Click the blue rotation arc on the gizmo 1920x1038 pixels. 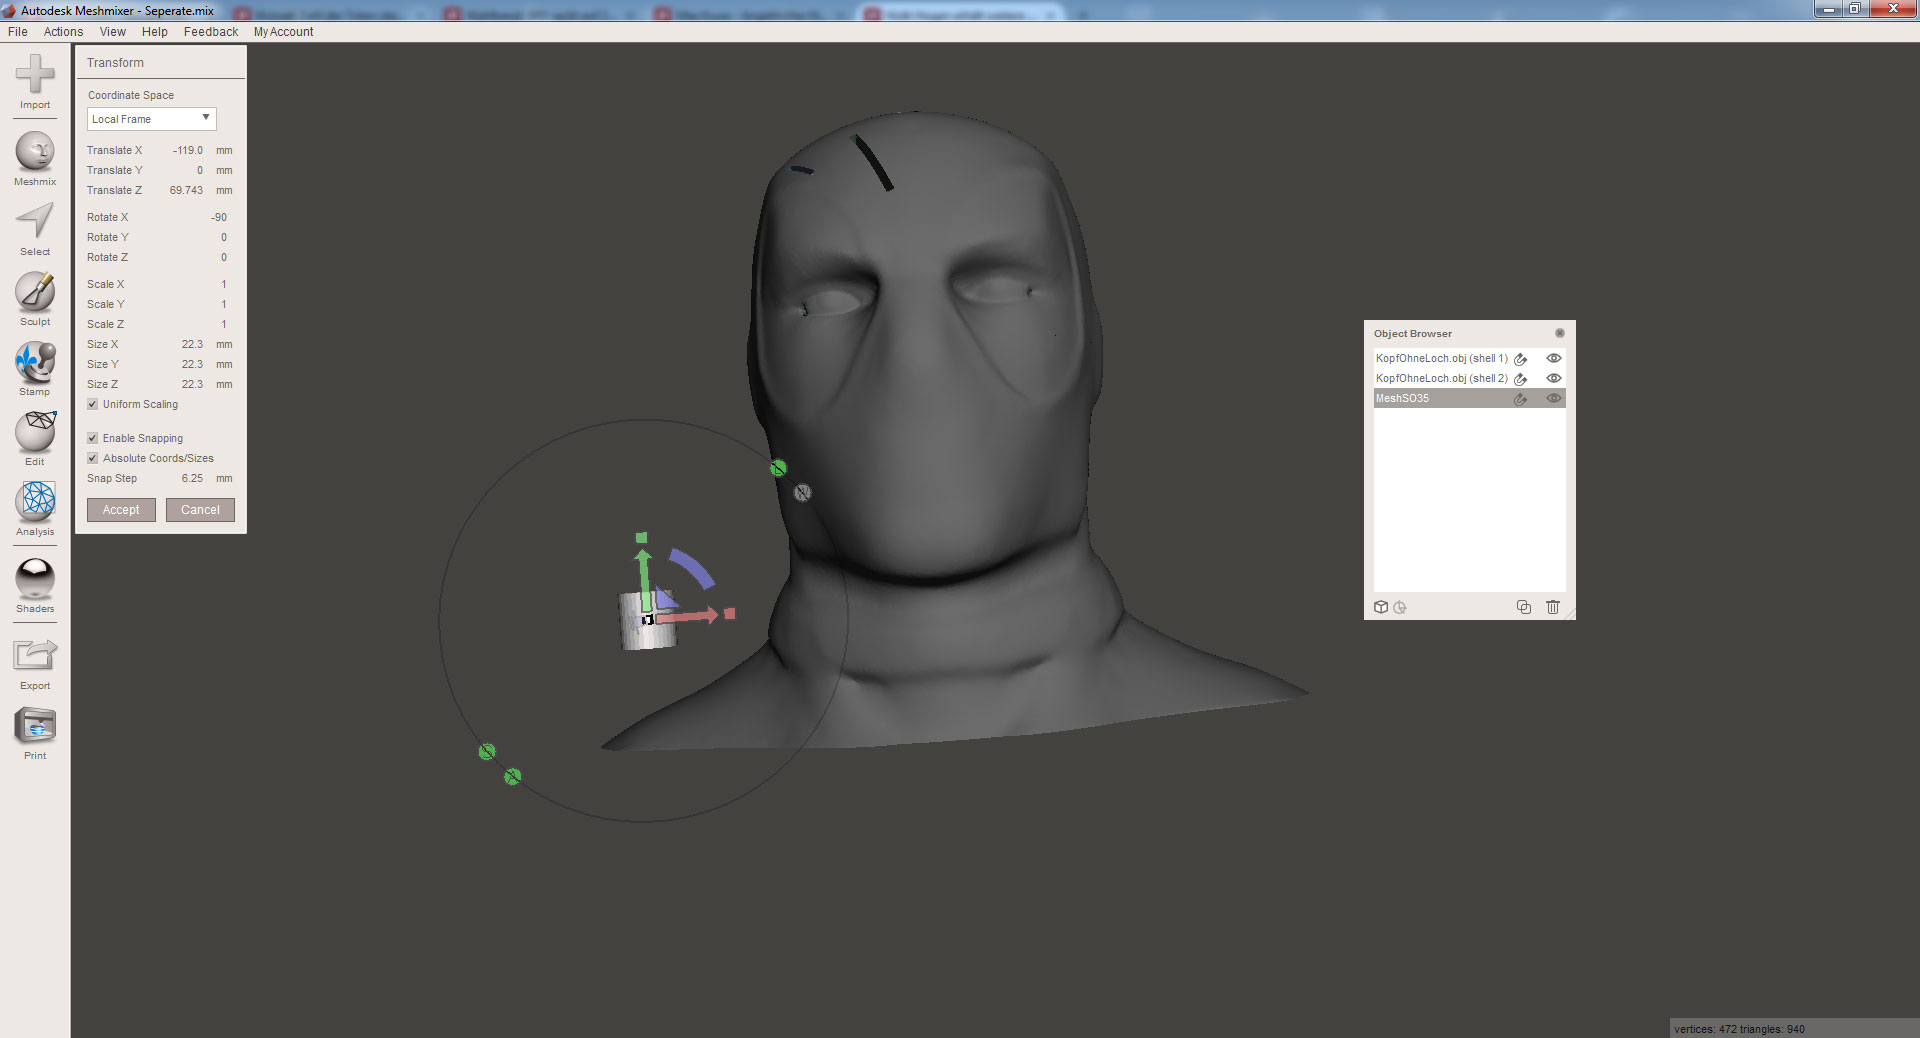(692, 568)
